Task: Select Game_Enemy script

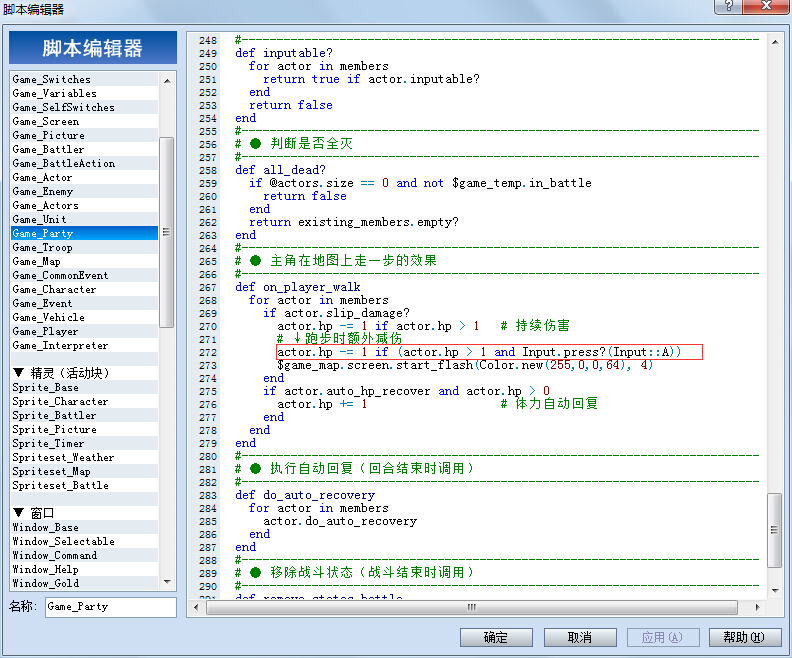Action: tap(84, 191)
